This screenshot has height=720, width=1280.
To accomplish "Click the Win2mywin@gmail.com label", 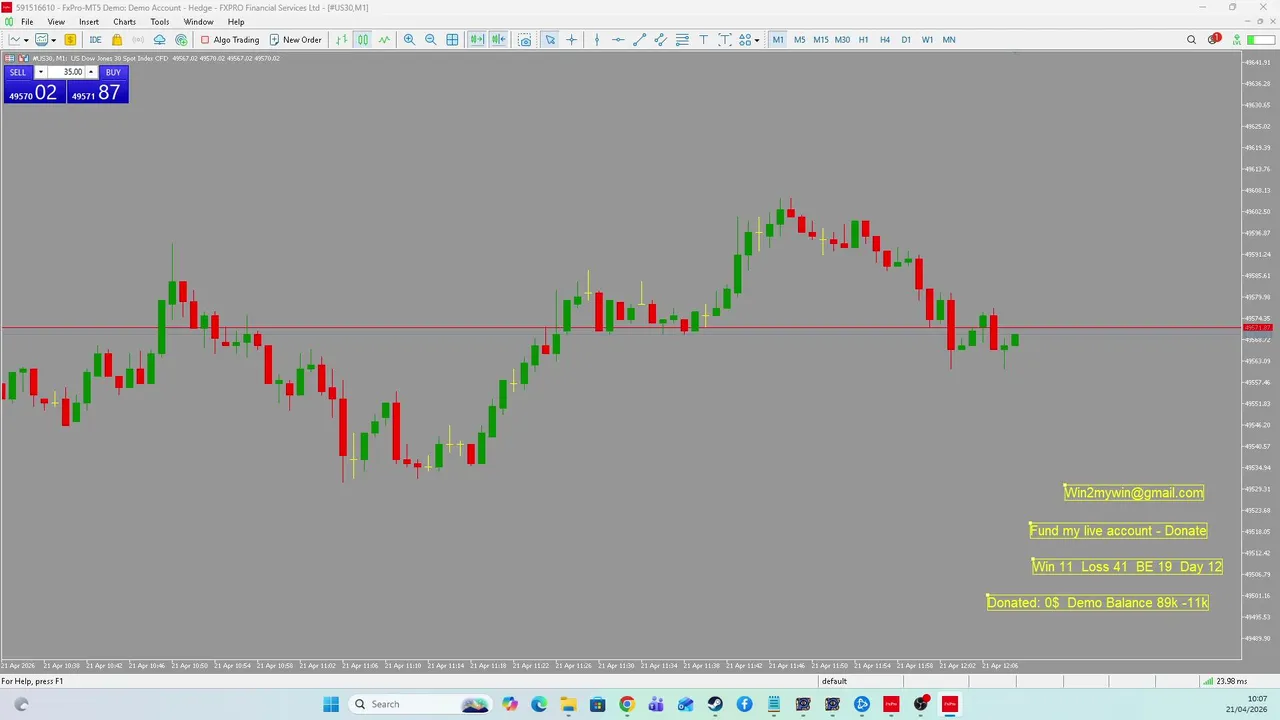I will [x=1134, y=492].
